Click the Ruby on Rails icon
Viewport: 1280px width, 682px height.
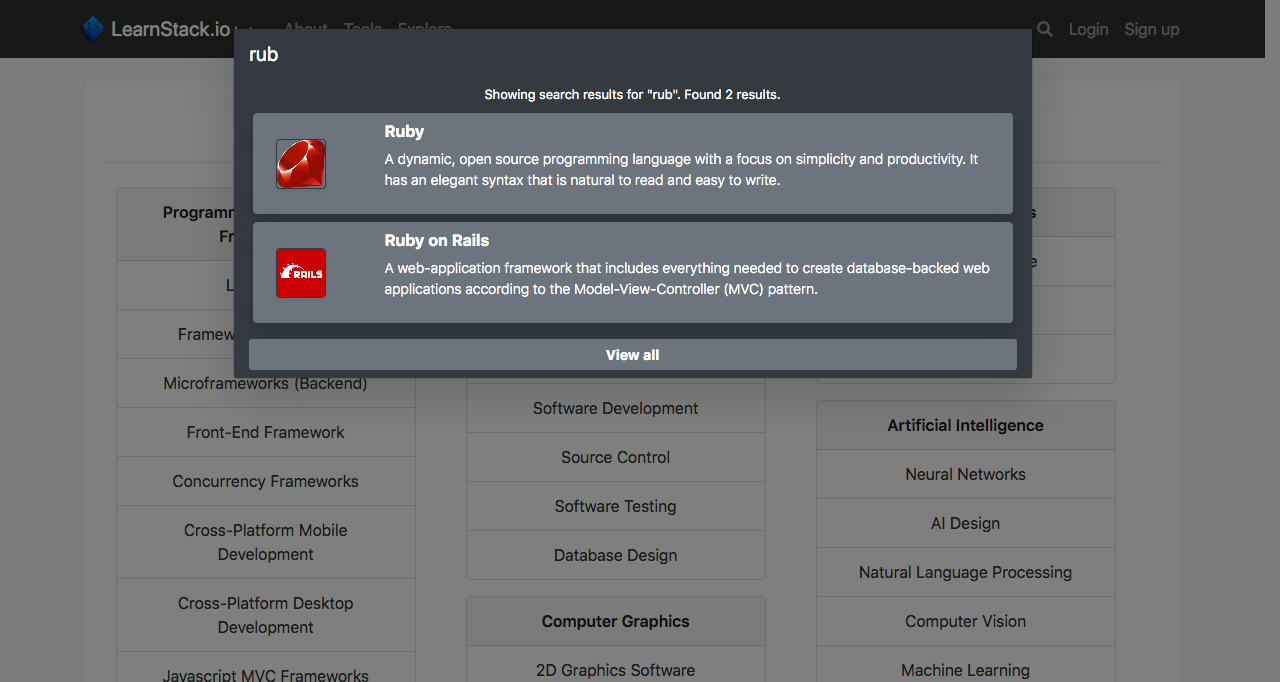[x=300, y=272]
